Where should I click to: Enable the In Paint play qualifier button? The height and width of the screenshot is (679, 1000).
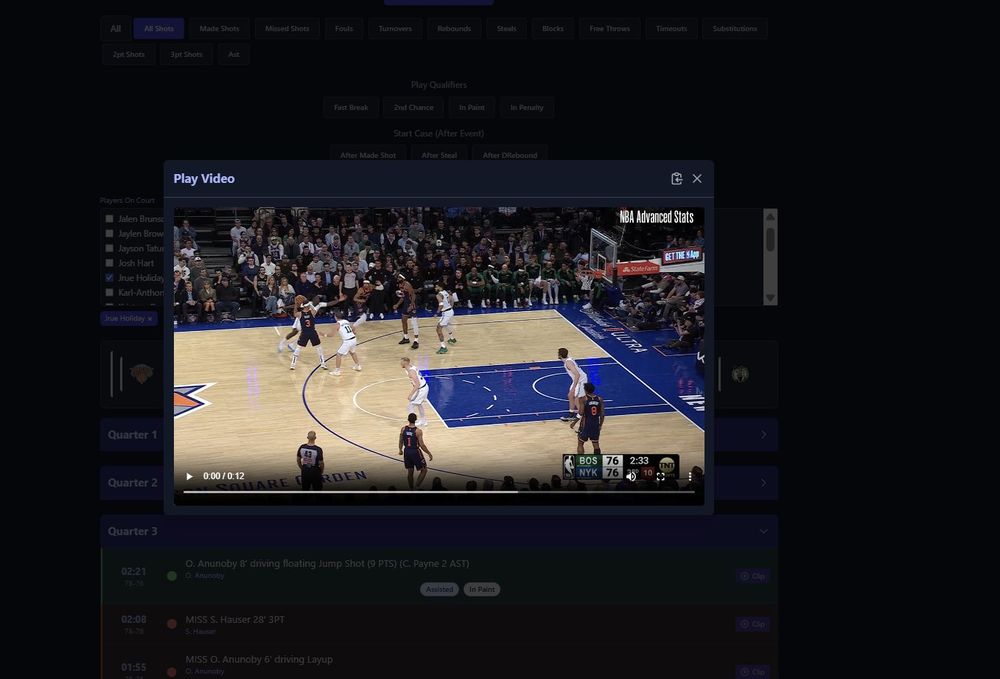(472, 108)
